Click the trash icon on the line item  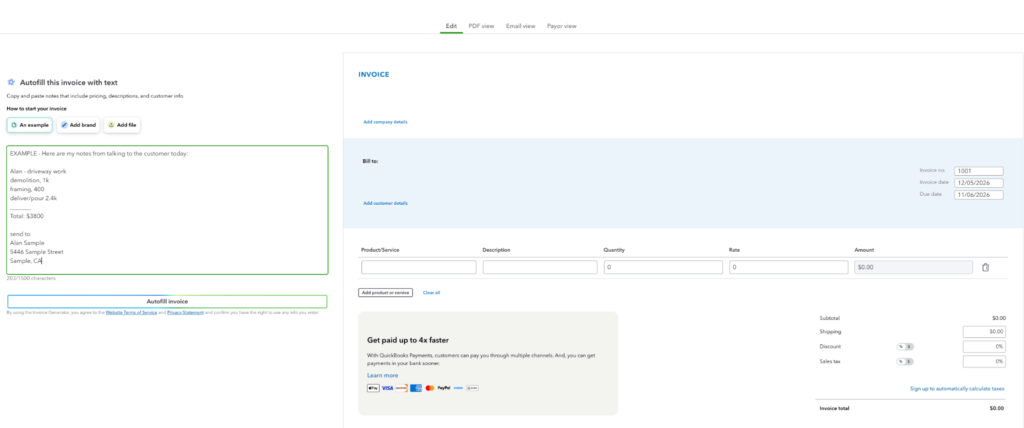point(985,267)
